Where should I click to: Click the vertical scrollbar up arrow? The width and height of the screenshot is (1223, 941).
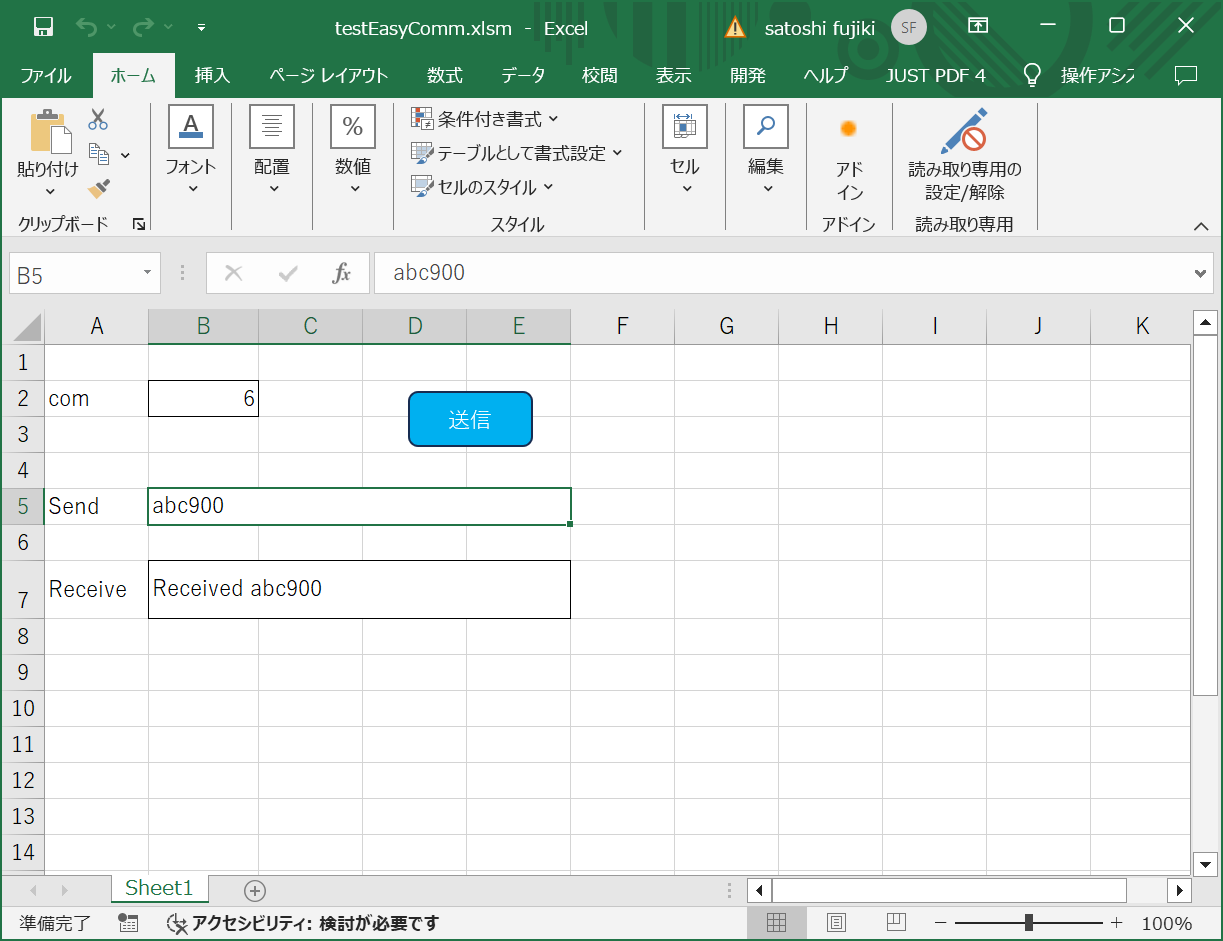pos(1205,322)
